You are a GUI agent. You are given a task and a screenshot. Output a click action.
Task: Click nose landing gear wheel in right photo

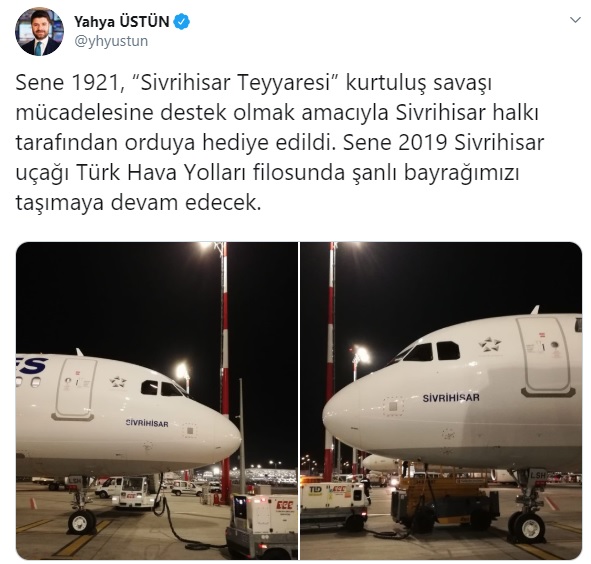[x=528, y=526]
